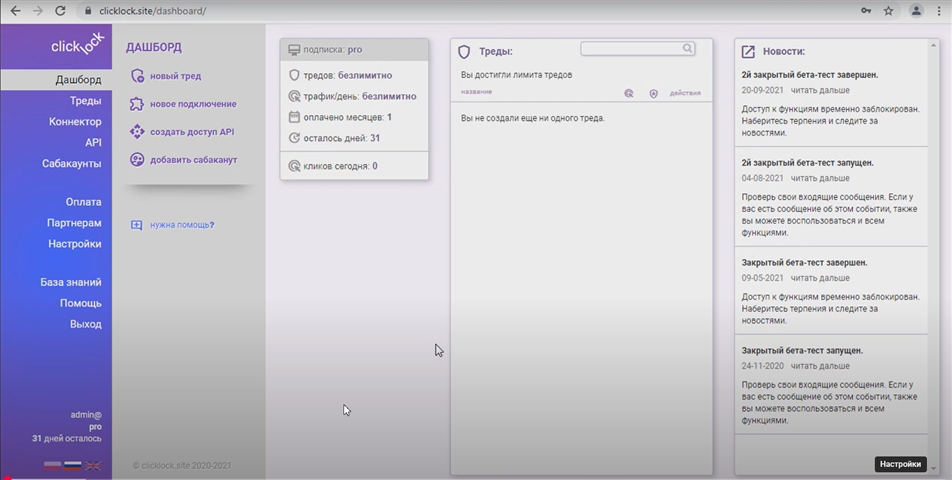Switch language via the UK flag

pyautogui.click(x=93, y=465)
